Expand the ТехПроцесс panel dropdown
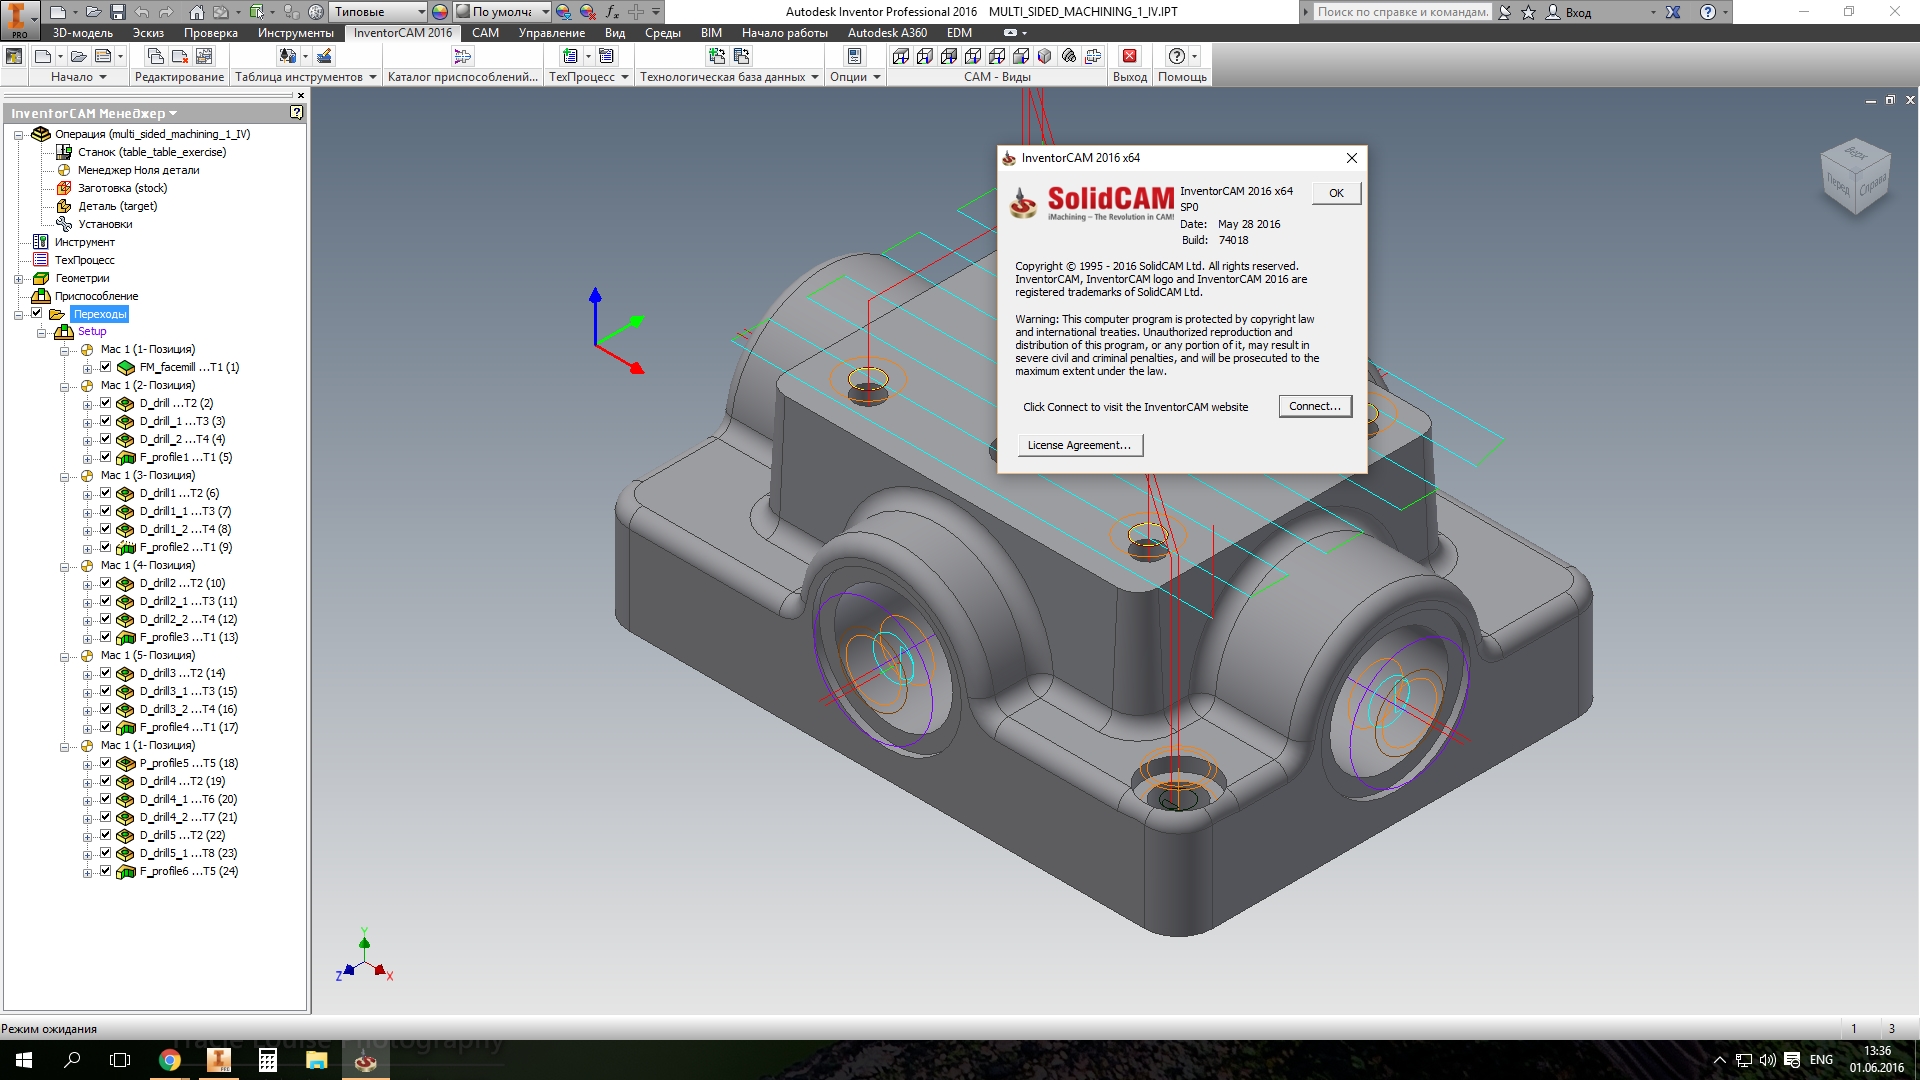Viewport: 1920px width, 1080px height. (x=625, y=77)
